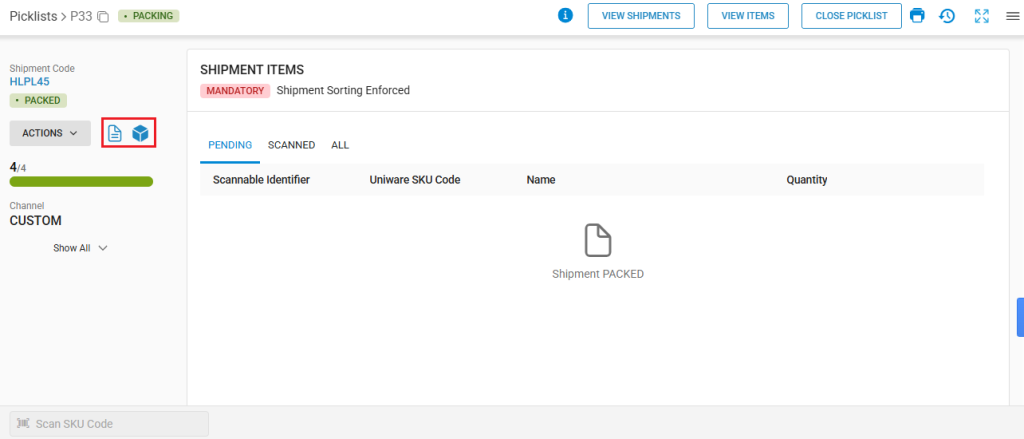Screen dimensions: 1024x439
Task: Select the PENDING tab
Action: point(230,145)
